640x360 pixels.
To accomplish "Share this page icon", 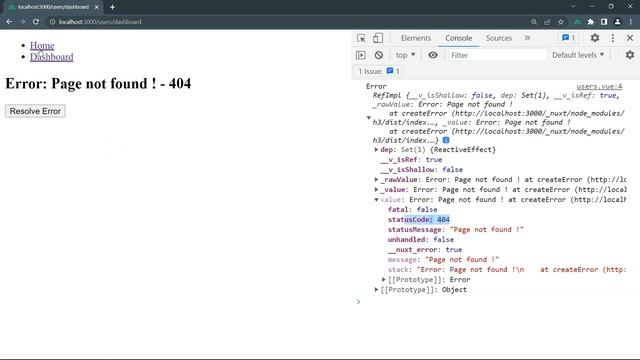I will 547,22.
